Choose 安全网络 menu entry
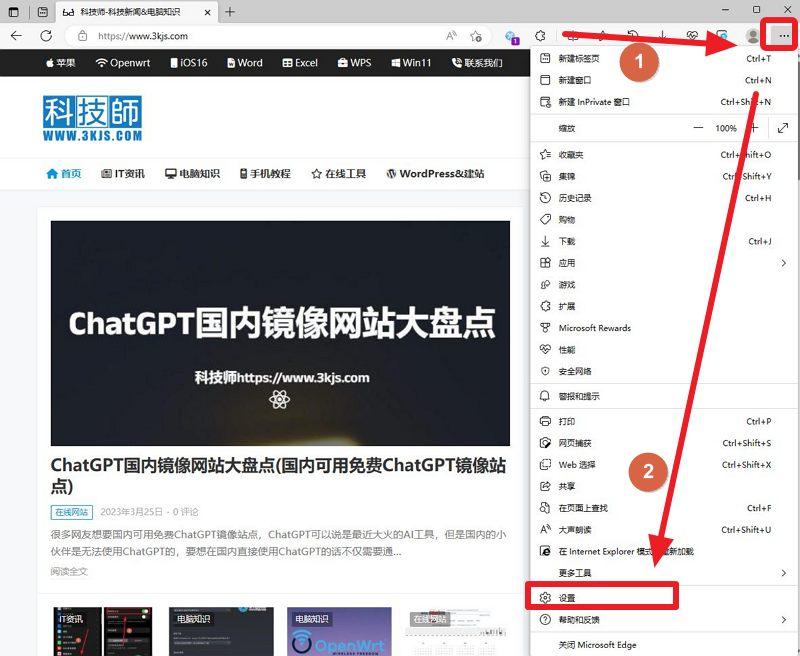 click(x=663, y=371)
